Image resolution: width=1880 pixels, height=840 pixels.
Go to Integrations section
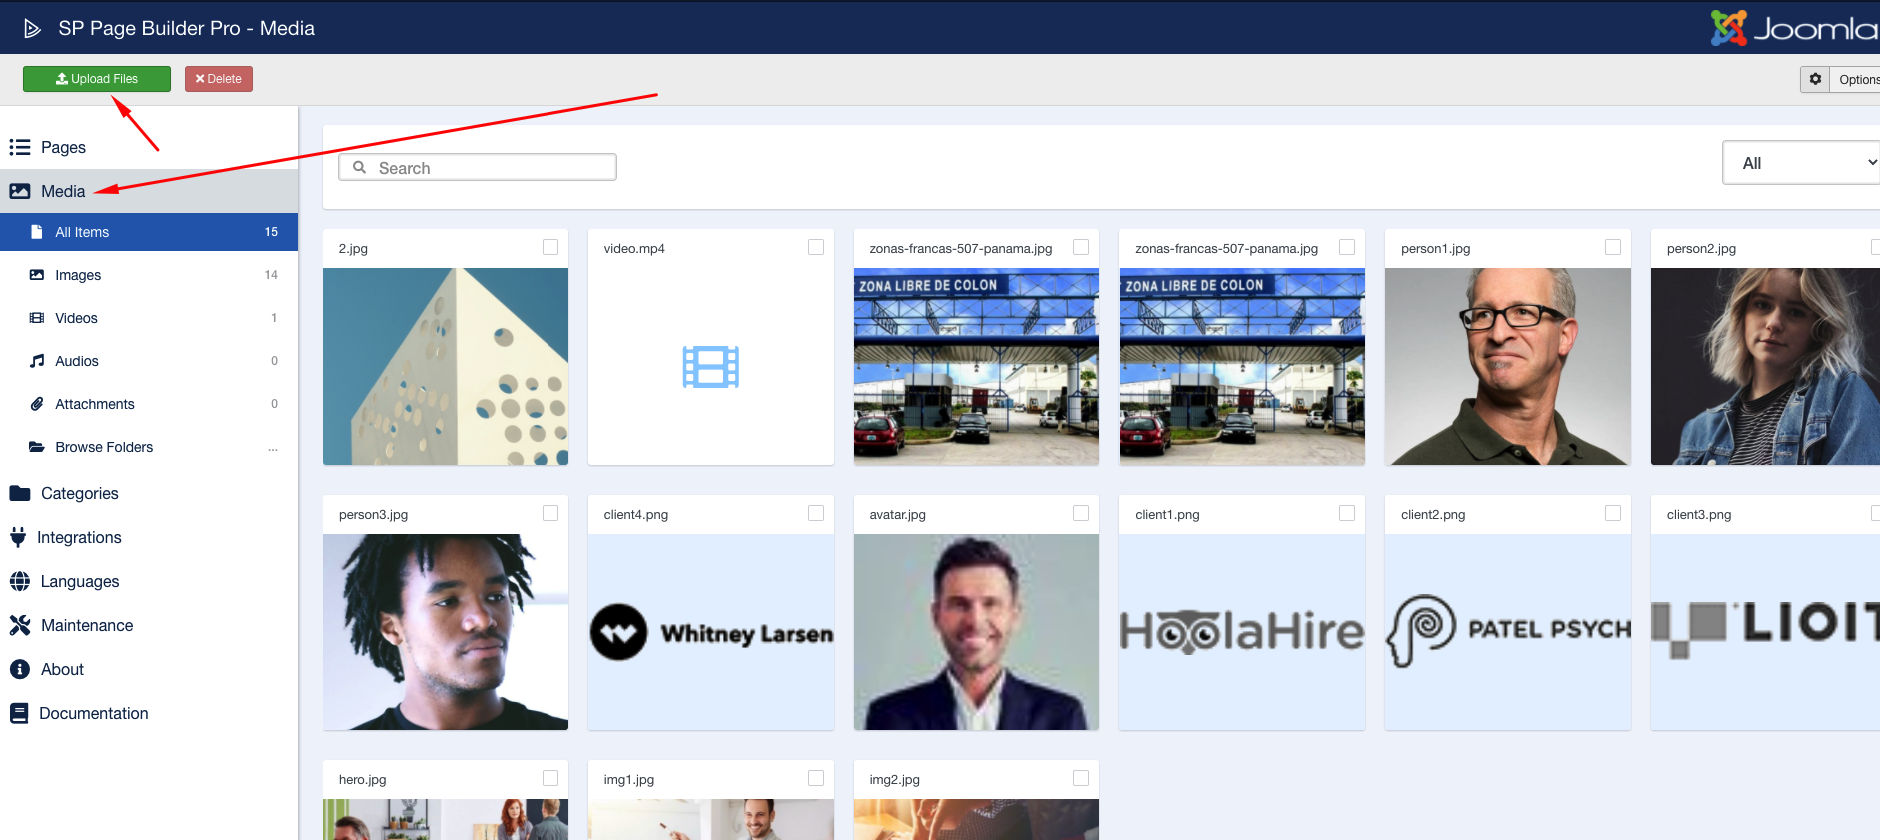[149, 537]
